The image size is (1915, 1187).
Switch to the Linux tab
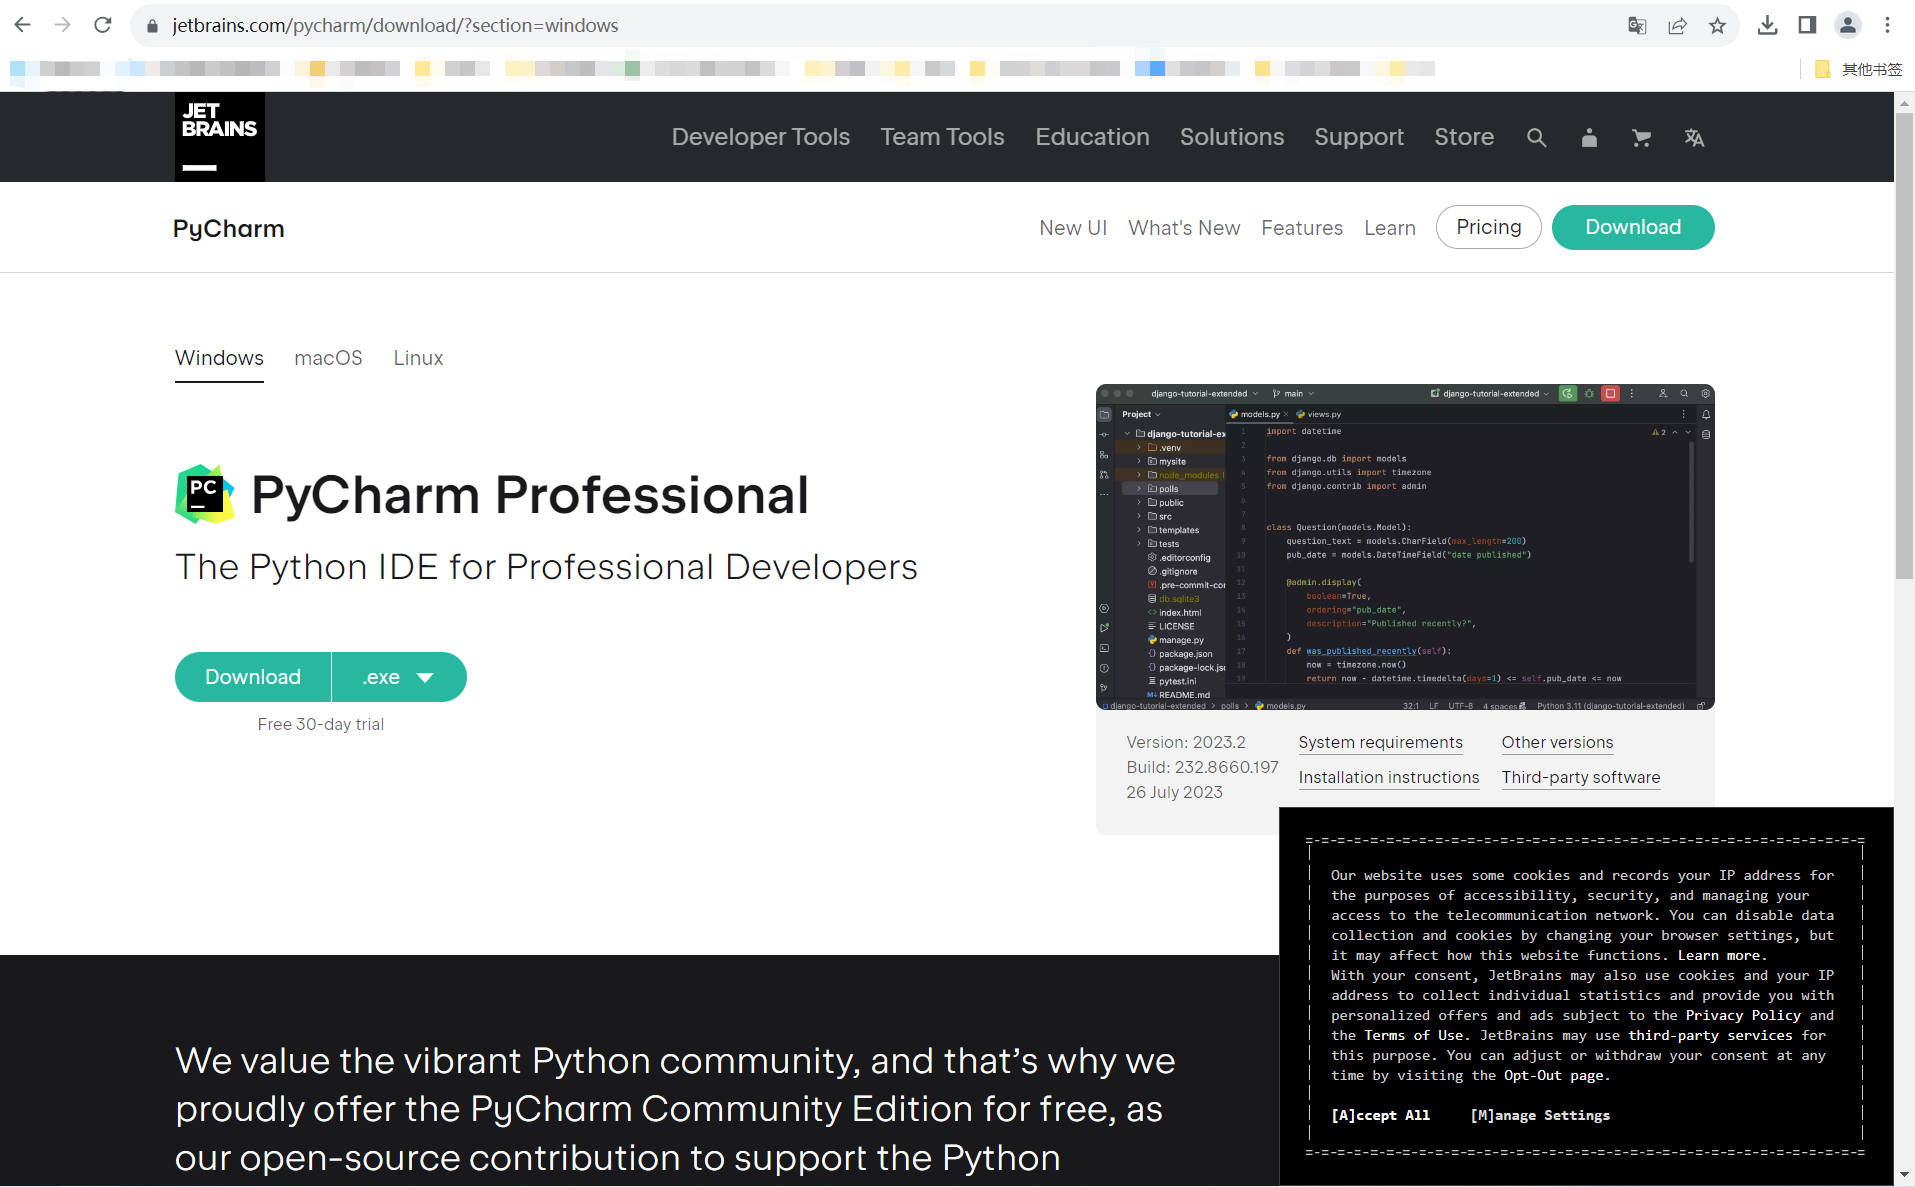pyautogui.click(x=418, y=358)
